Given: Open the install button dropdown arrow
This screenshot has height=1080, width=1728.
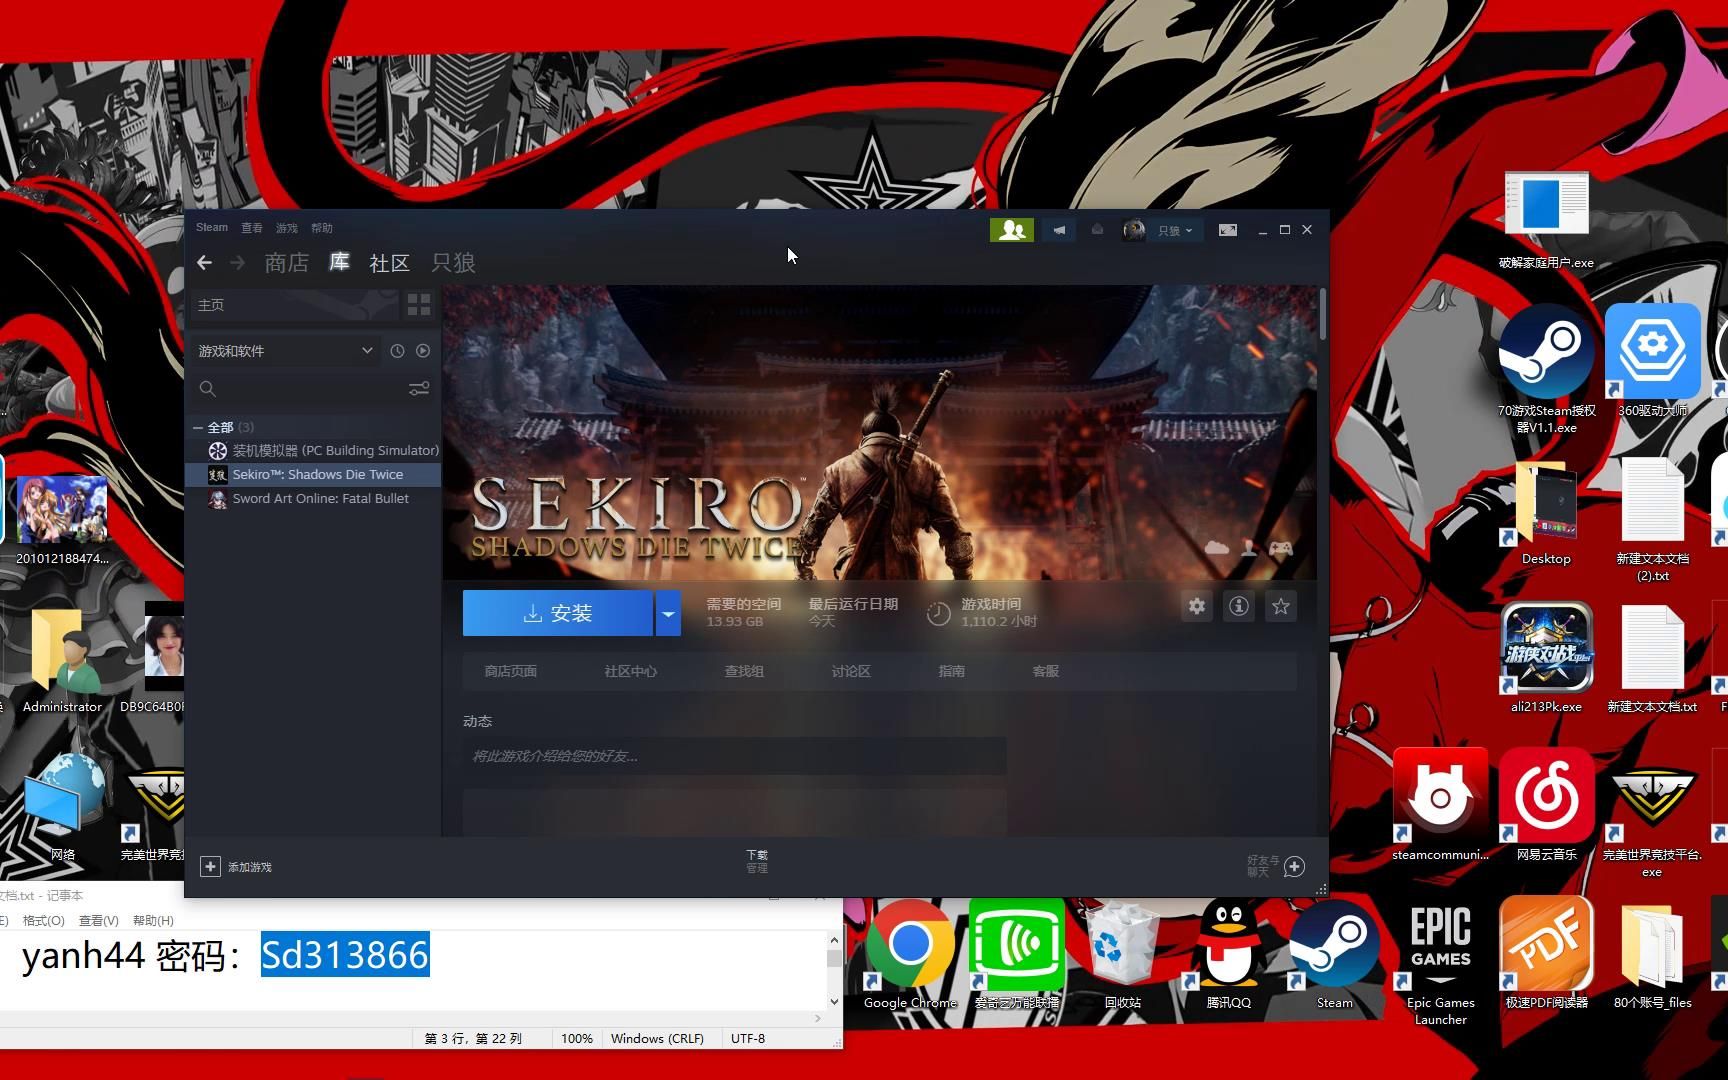Looking at the screenshot, I should [x=668, y=613].
